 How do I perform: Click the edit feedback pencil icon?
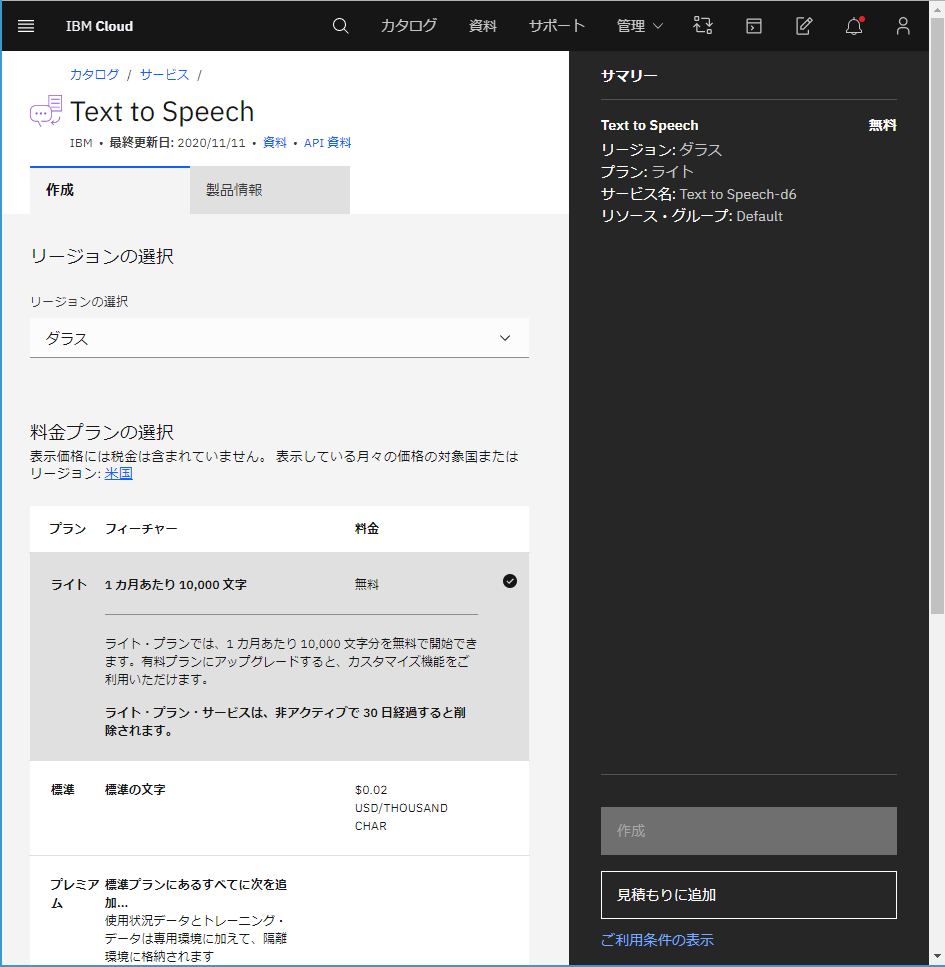(804, 26)
